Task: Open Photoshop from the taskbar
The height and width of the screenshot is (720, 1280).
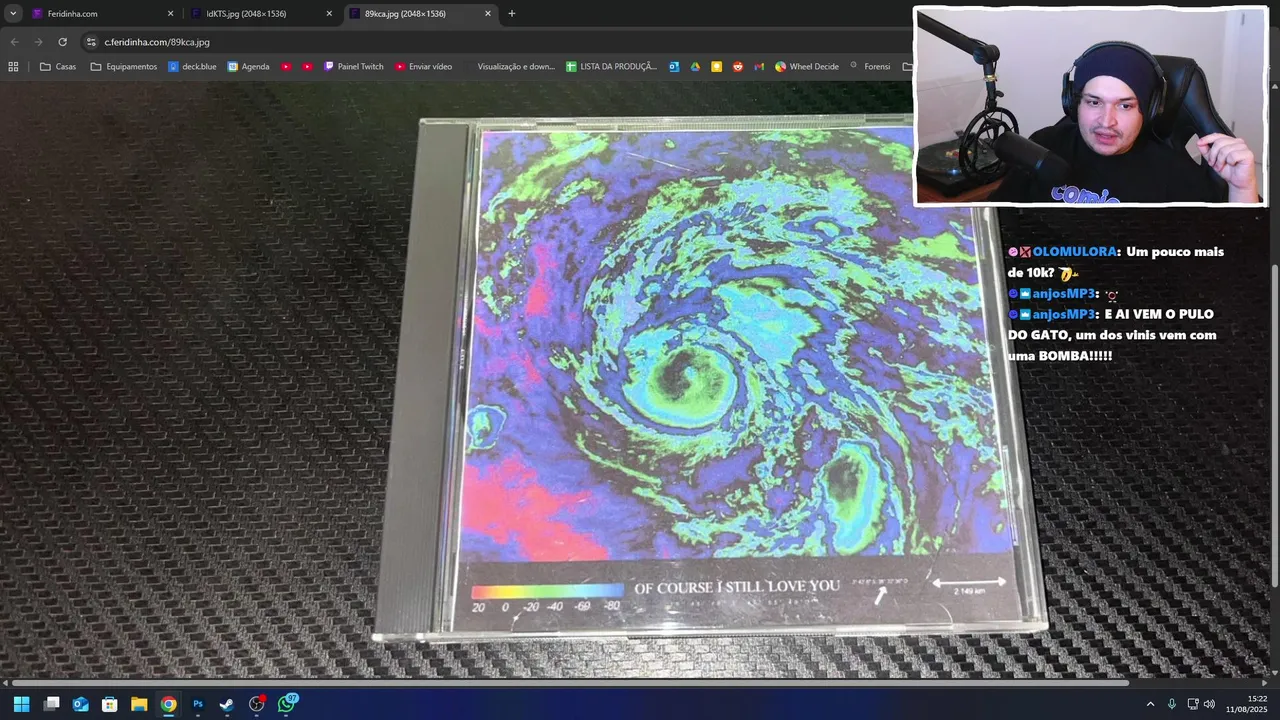Action: pyautogui.click(x=198, y=704)
